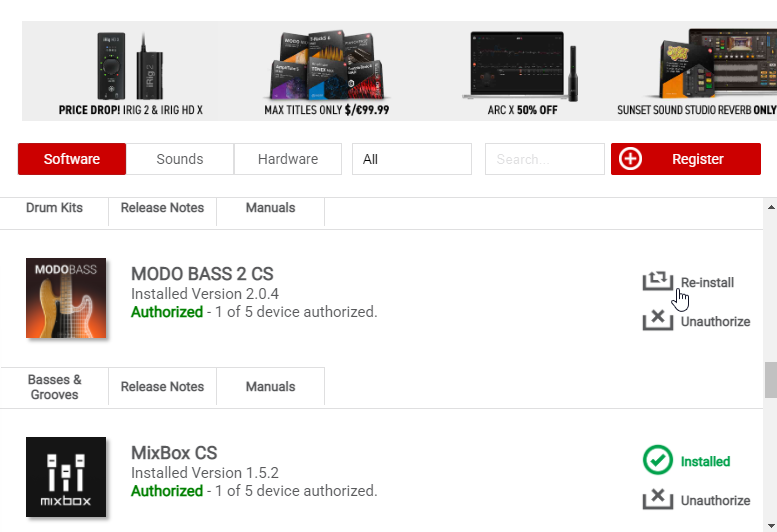Open the Release Notes tab under MODO BASS
Viewport: 777px width, 532px height.
click(x=162, y=387)
